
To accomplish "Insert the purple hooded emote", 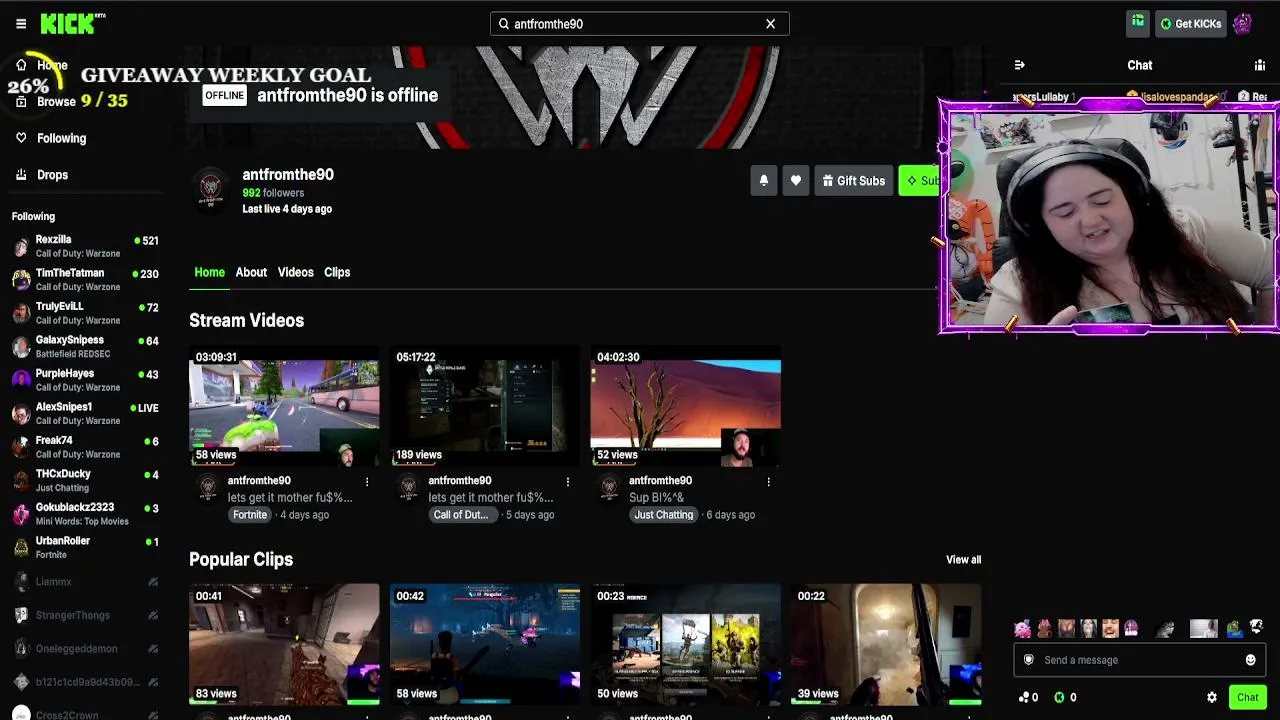I will [x=1131, y=629].
